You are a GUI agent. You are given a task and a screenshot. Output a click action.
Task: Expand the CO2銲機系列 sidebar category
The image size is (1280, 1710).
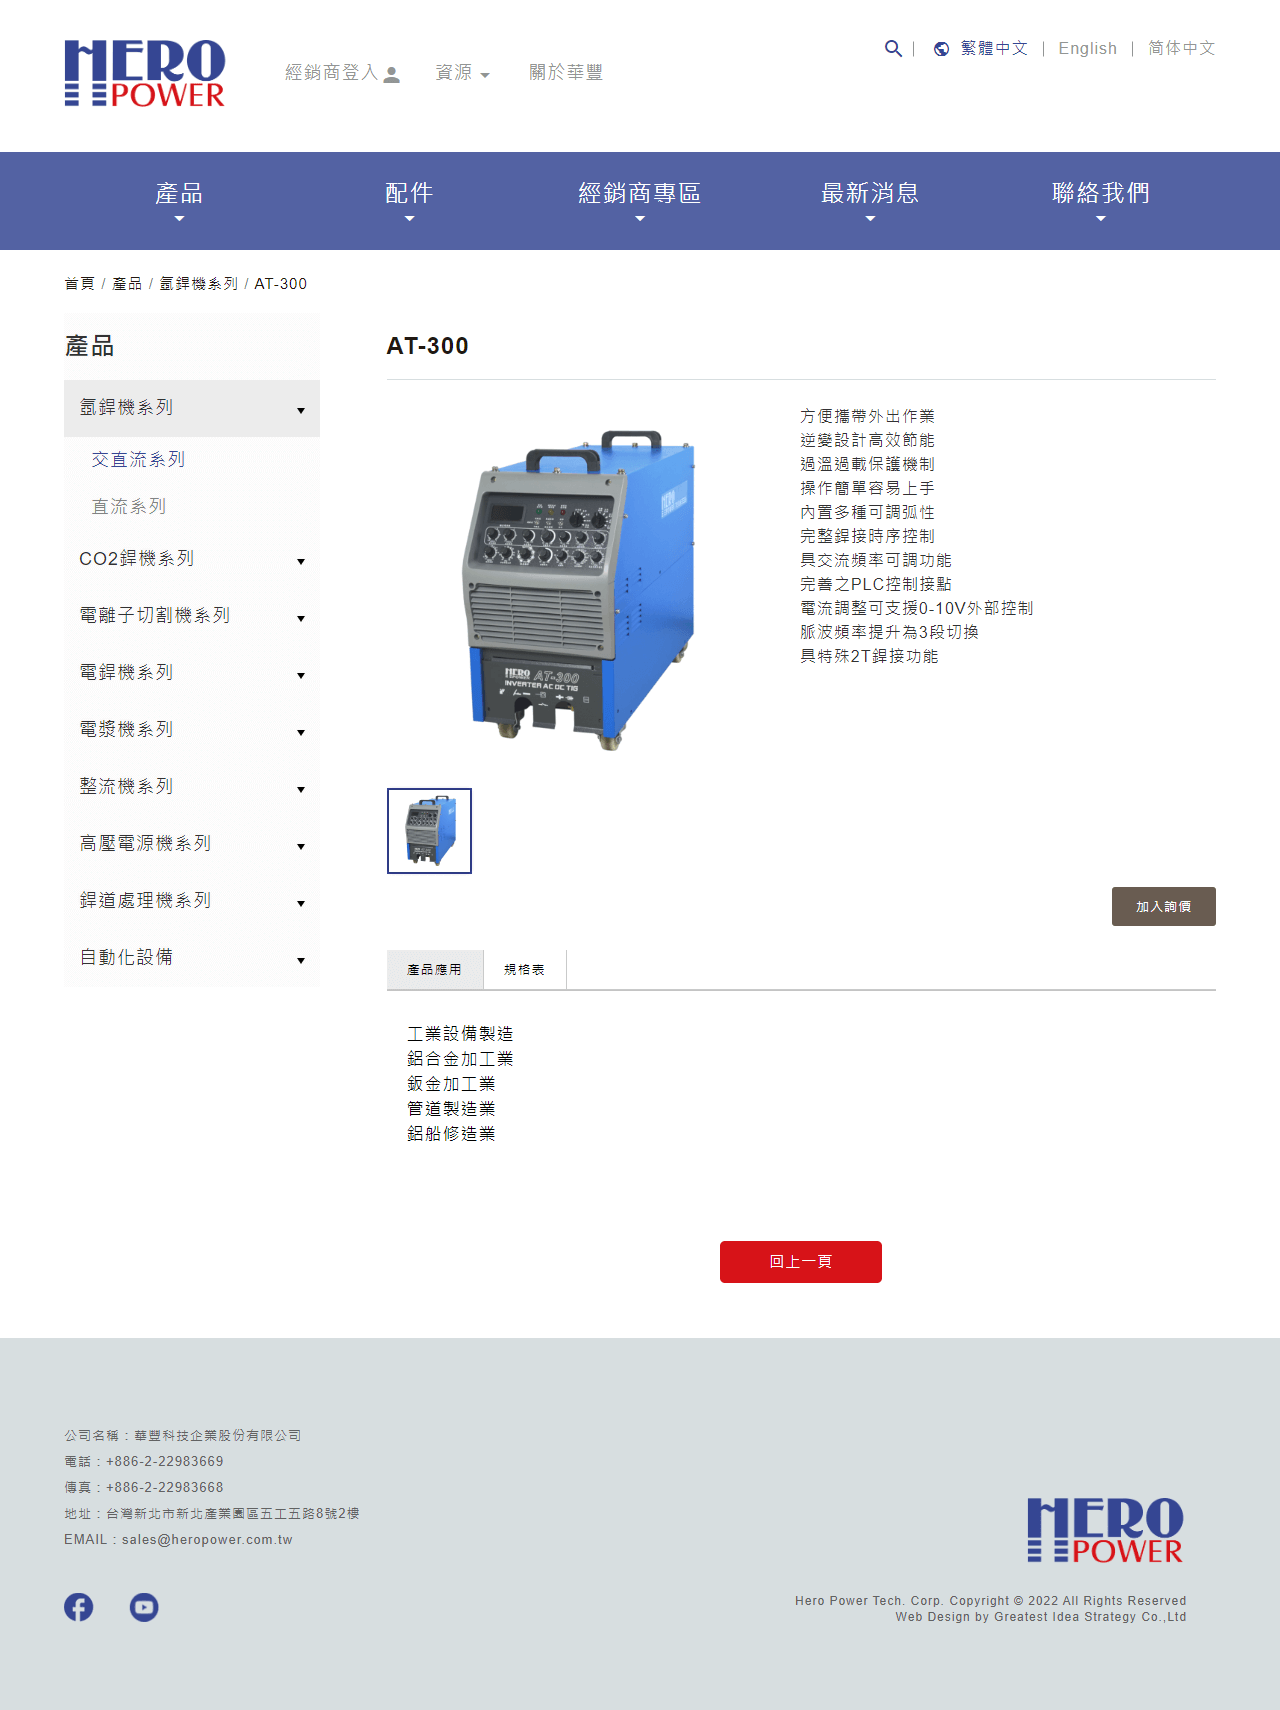pos(192,559)
